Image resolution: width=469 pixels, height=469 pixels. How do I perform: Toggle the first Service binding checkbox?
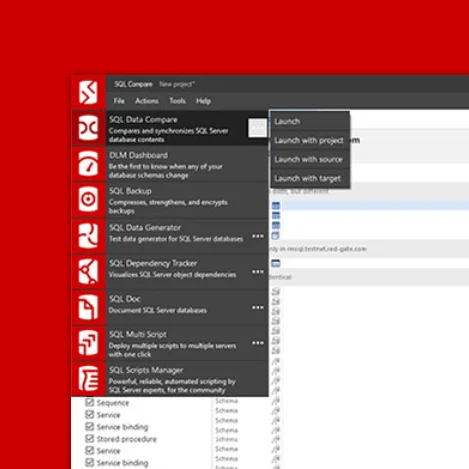(x=89, y=426)
